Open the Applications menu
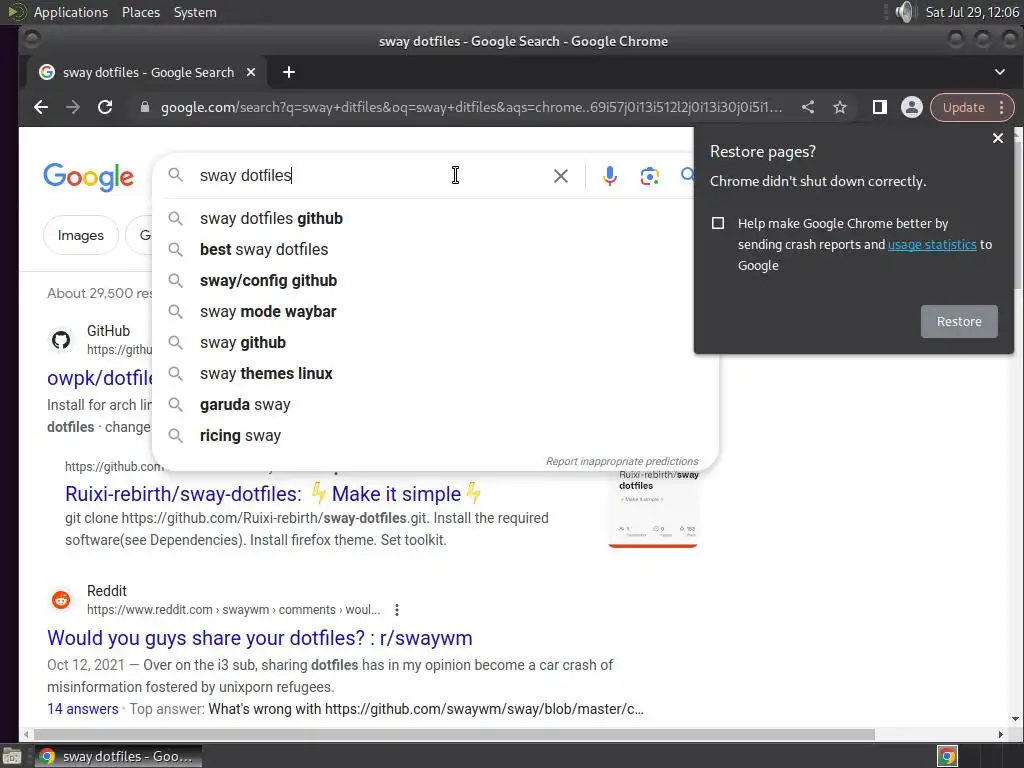The width and height of the screenshot is (1024, 768). pos(71,12)
